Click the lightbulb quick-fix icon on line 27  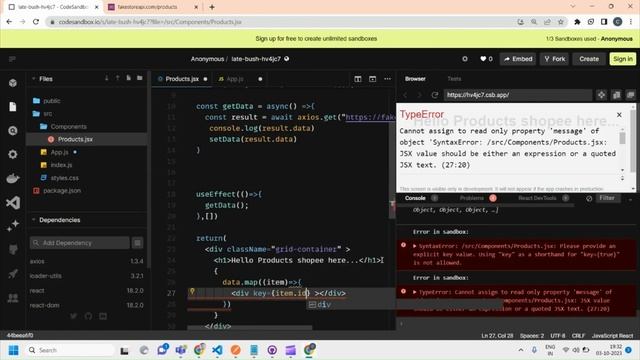click(x=192, y=291)
